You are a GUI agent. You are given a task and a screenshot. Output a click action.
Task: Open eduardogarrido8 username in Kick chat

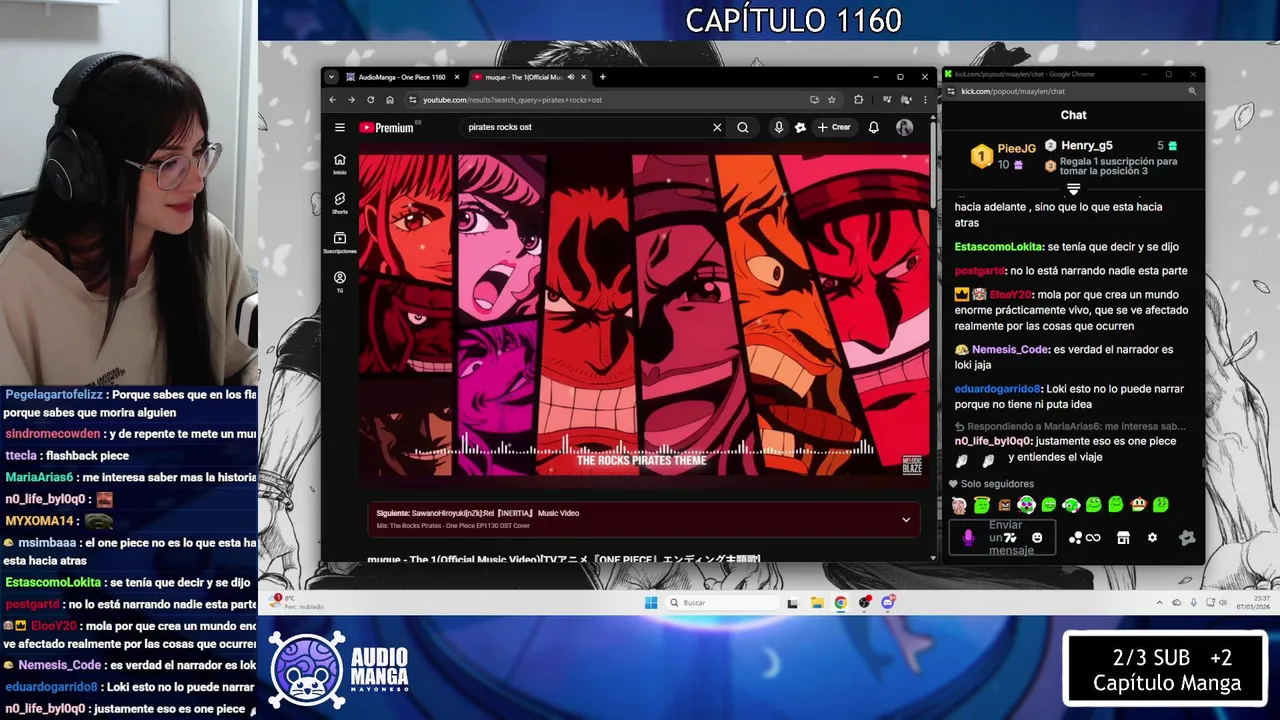pos(998,389)
